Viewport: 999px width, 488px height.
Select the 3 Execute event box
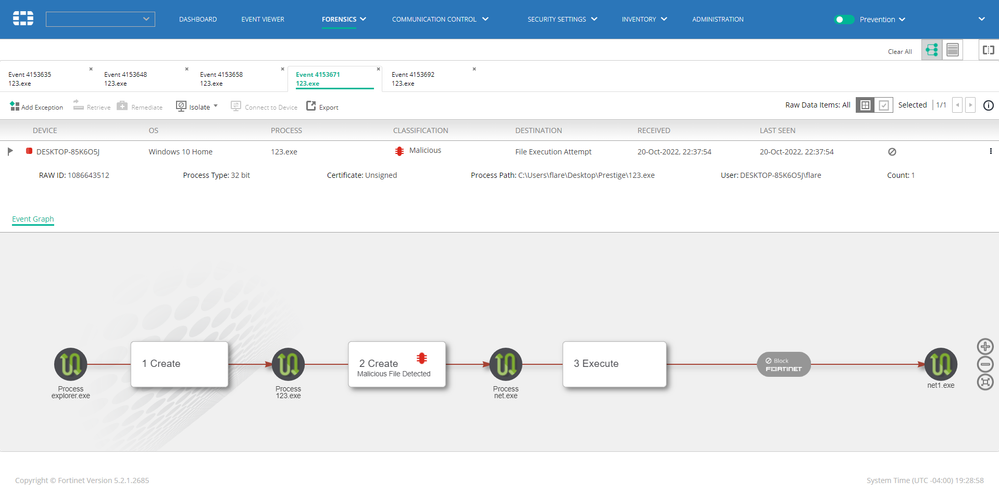(x=614, y=364)
